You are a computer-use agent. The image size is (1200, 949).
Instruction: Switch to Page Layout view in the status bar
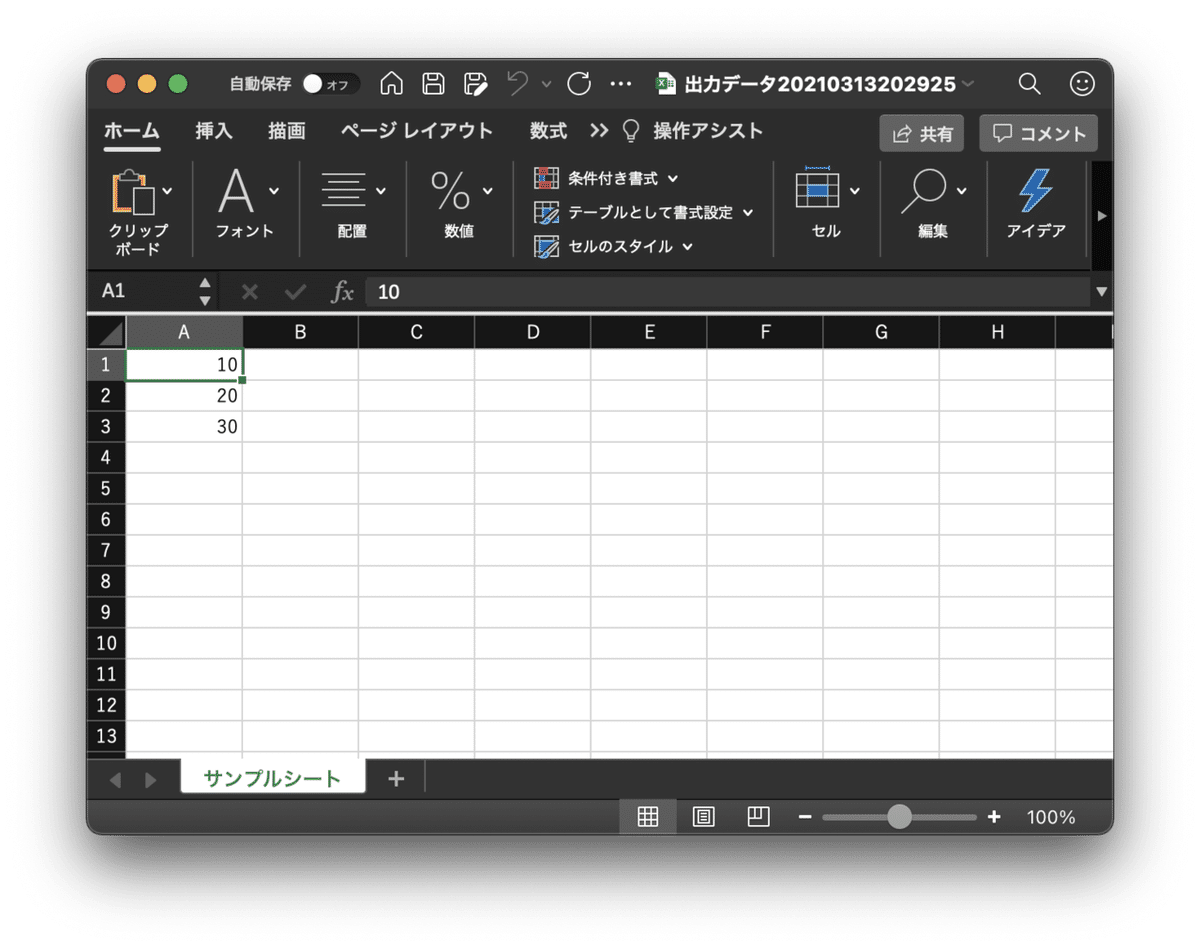(x=703, y=816)
